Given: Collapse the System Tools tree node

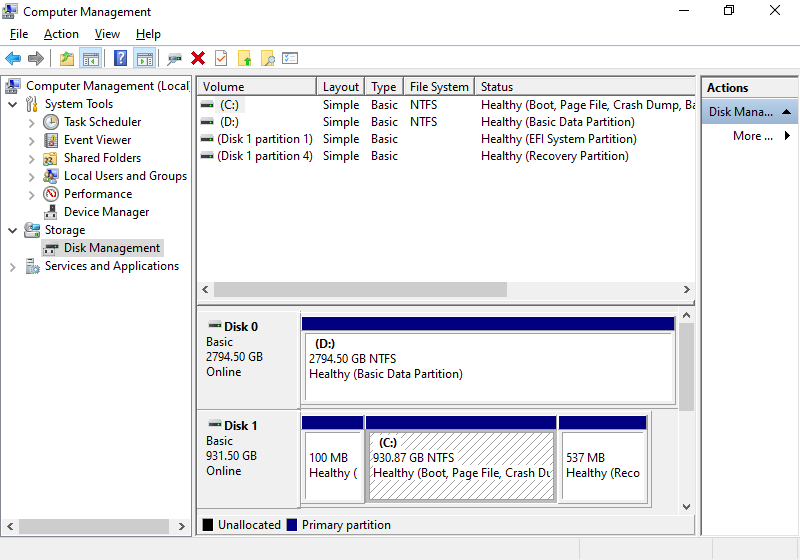Looking at the screenshot, I should [13, 105].
